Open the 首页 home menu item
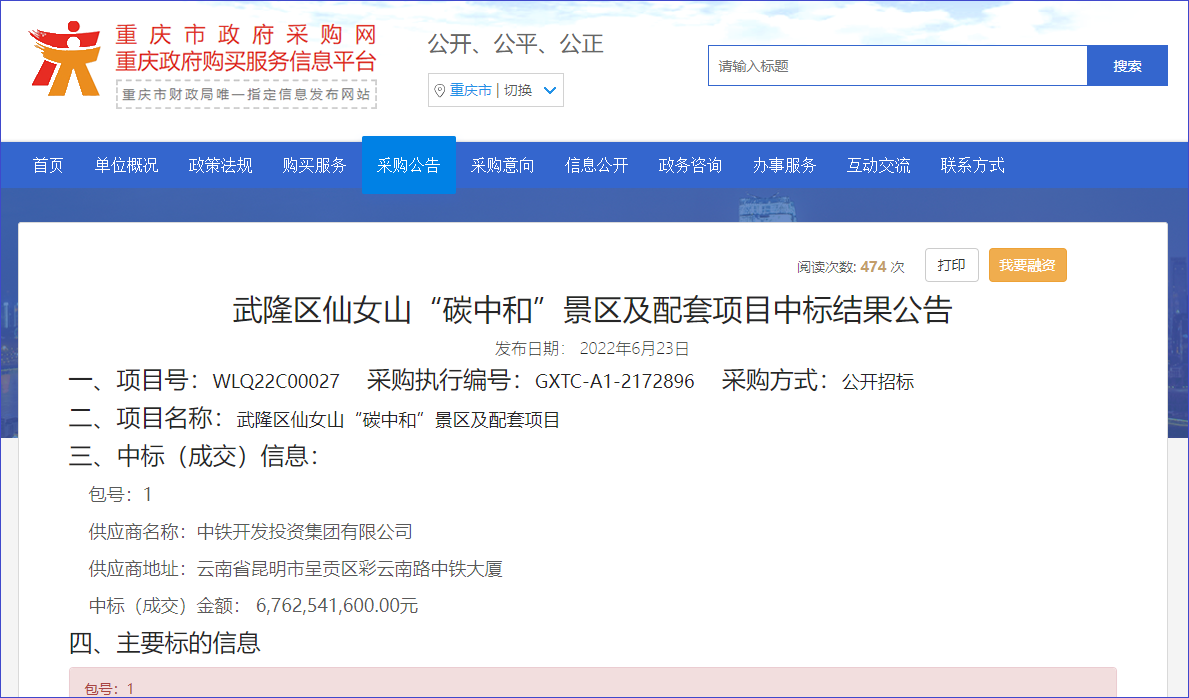The height and width of the screenshot is (698, 1189). [48, 166]
